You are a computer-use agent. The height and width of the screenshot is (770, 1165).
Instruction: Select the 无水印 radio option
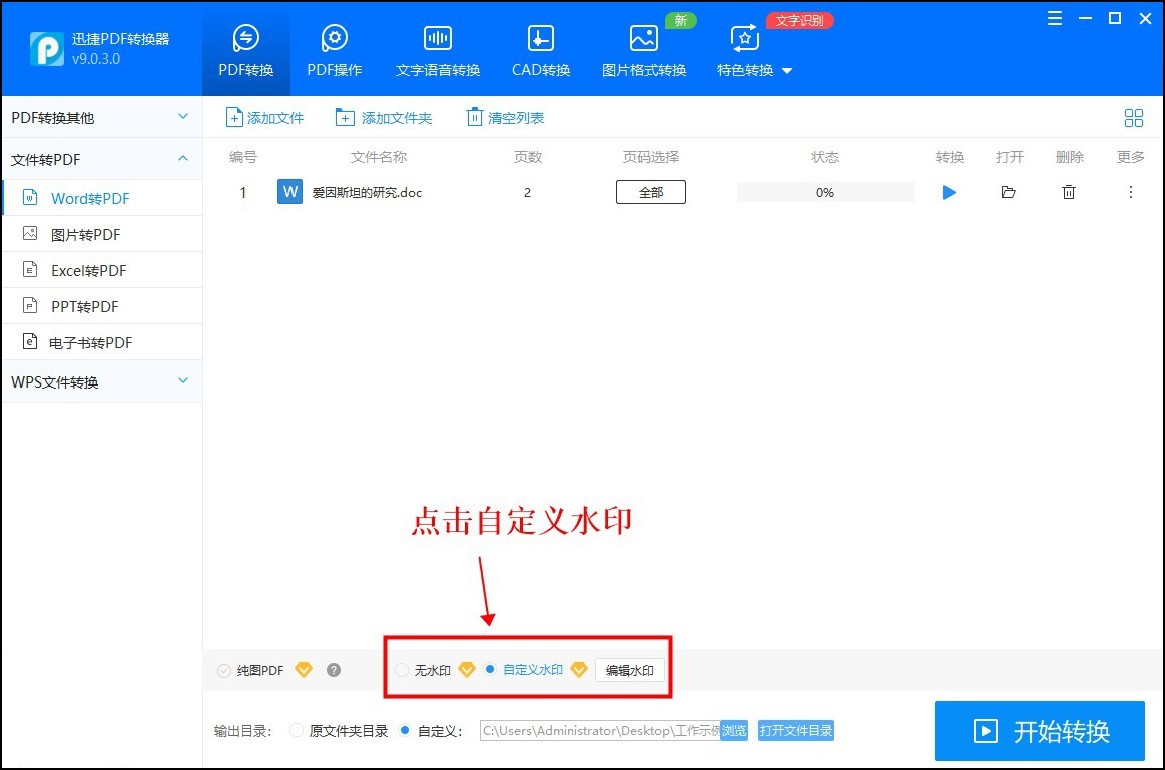403,670
